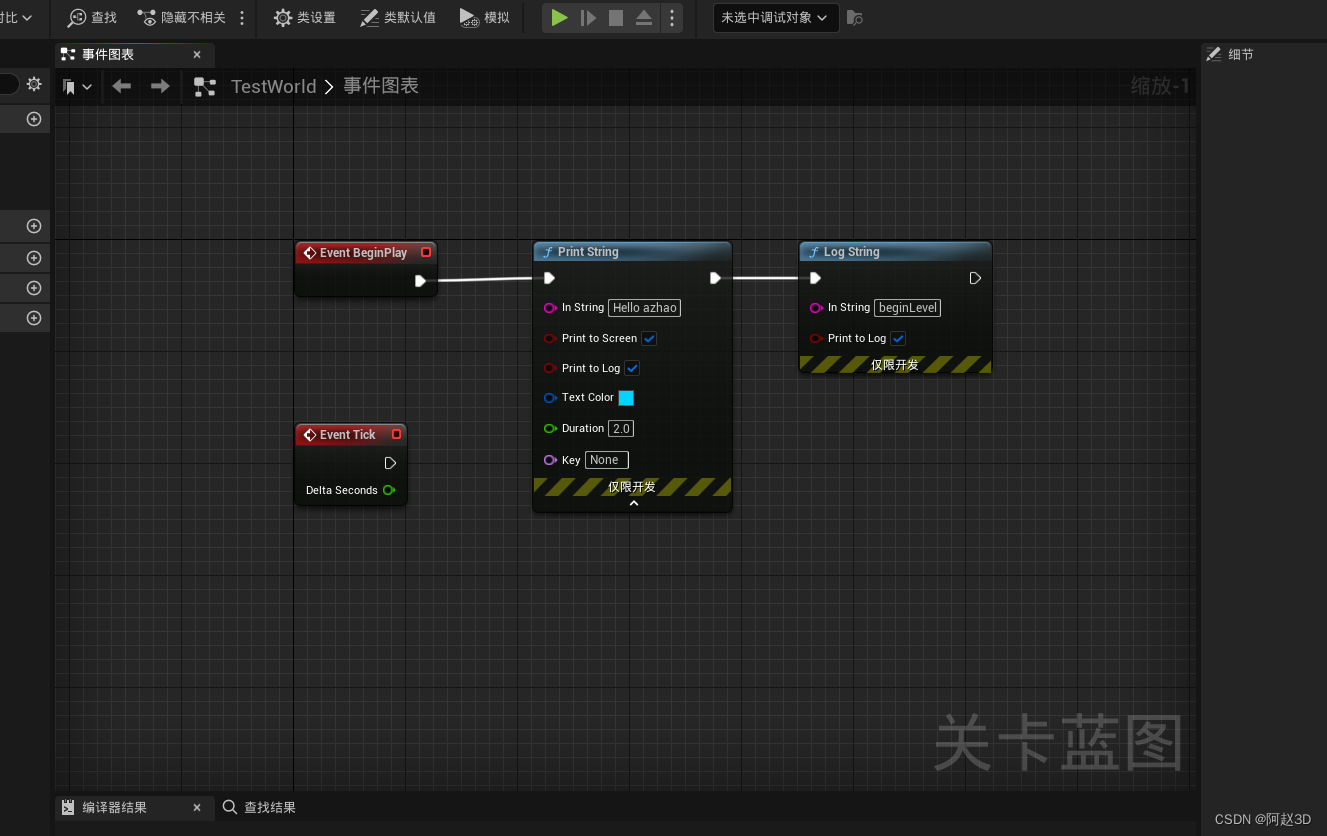Image resolution: width=1327 pixels, height=836 pixels.
Task: Click Print String exec output pin
Action: tap(715, 278)
